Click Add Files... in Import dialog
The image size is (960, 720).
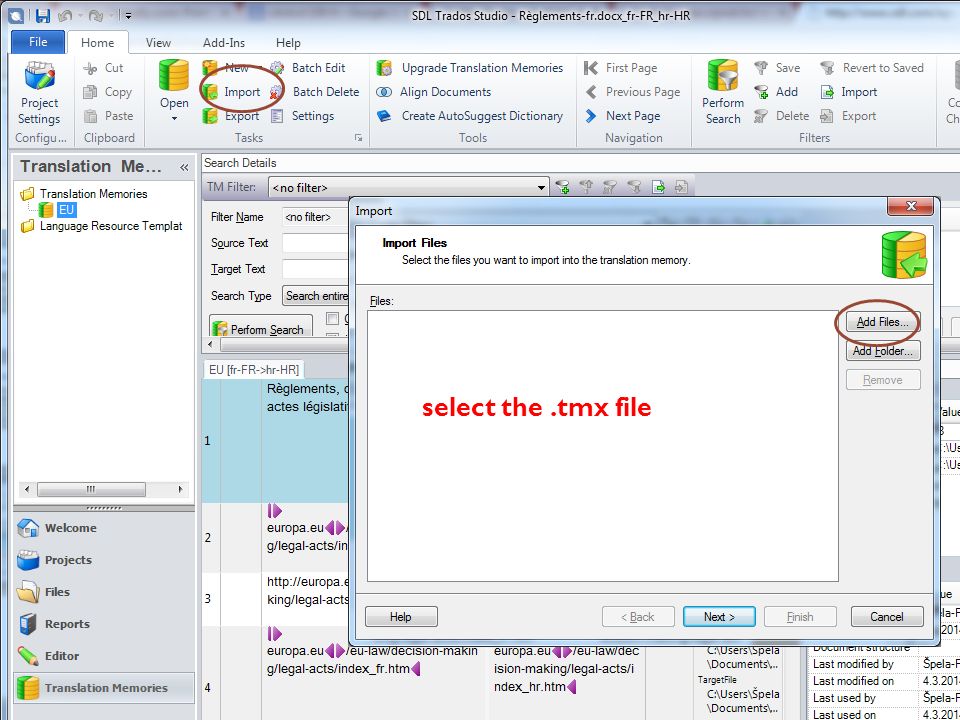coord(882,322)
